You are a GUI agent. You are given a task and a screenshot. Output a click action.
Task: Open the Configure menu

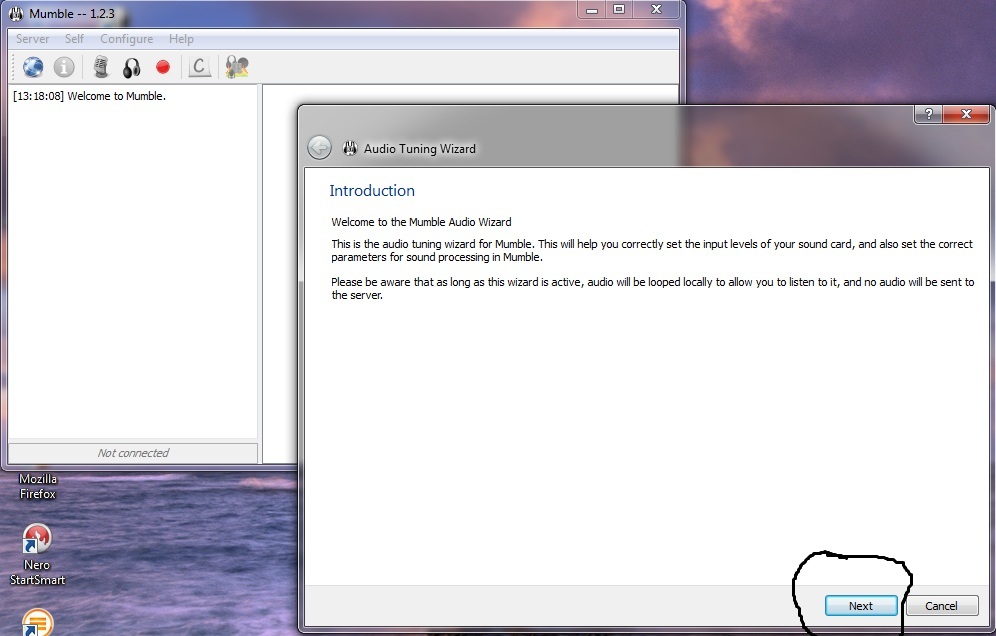[x=126, y=39]
